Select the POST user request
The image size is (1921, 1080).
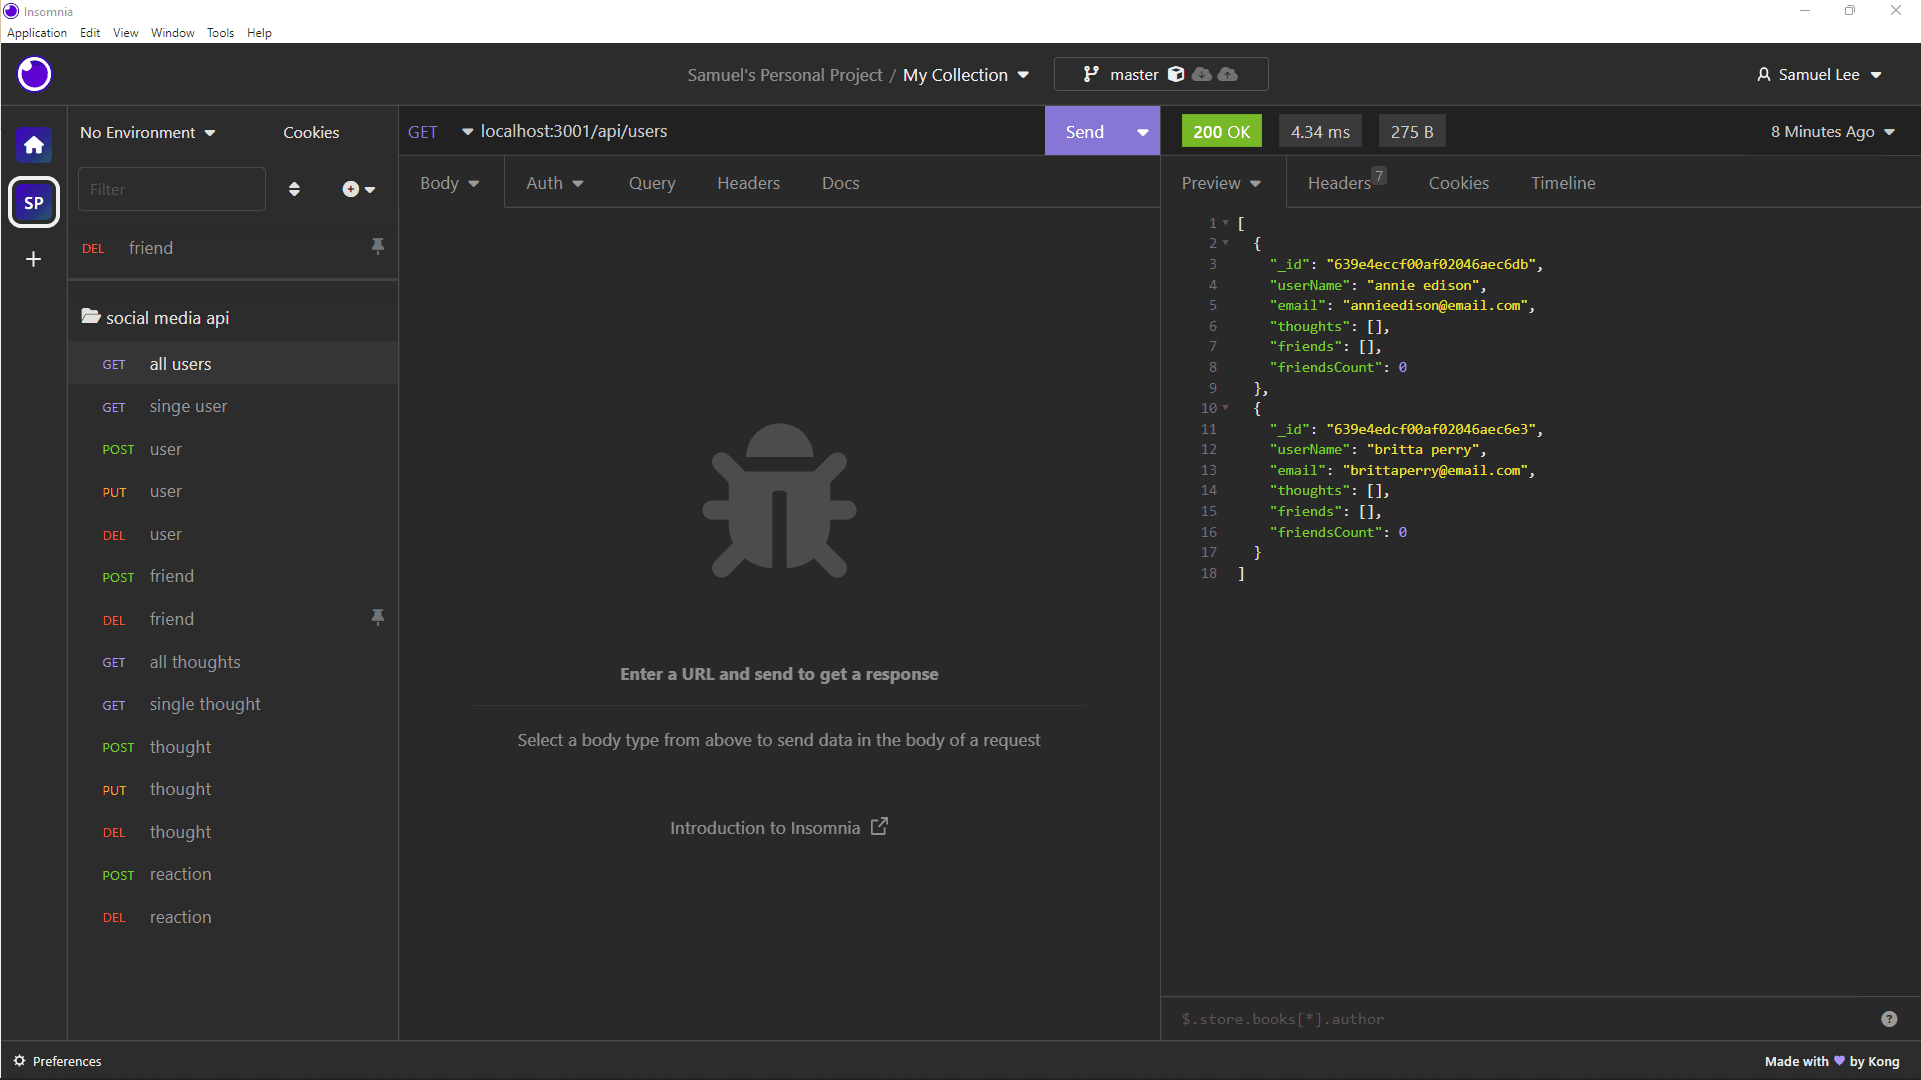point(233,449)
